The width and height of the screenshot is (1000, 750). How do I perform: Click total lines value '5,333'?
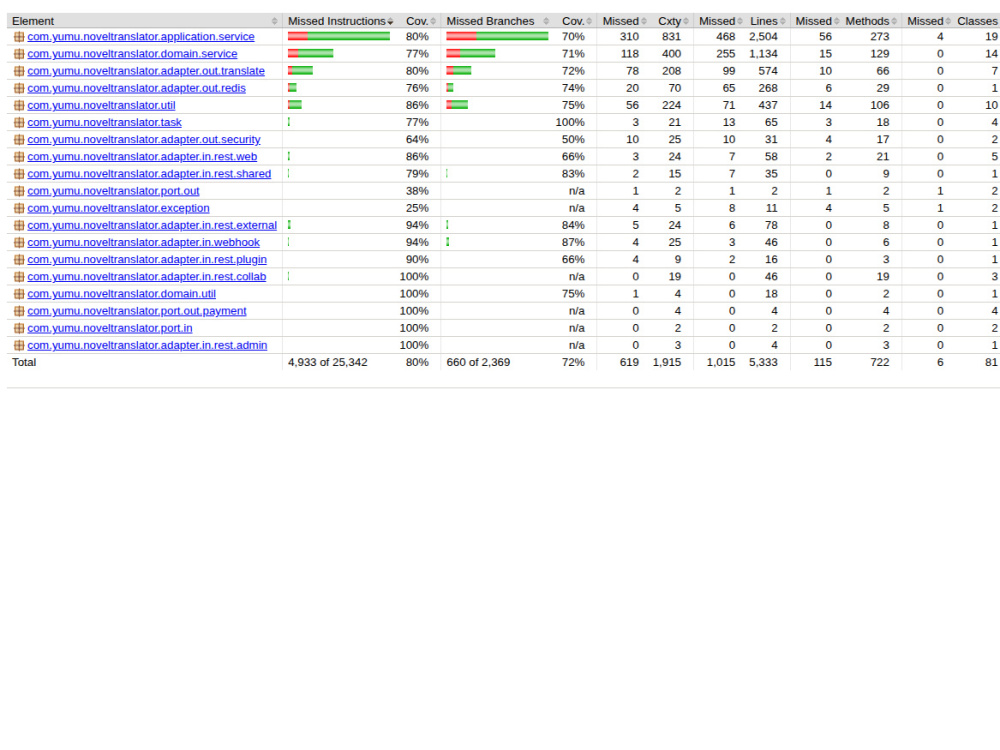[x=763, y=362]
